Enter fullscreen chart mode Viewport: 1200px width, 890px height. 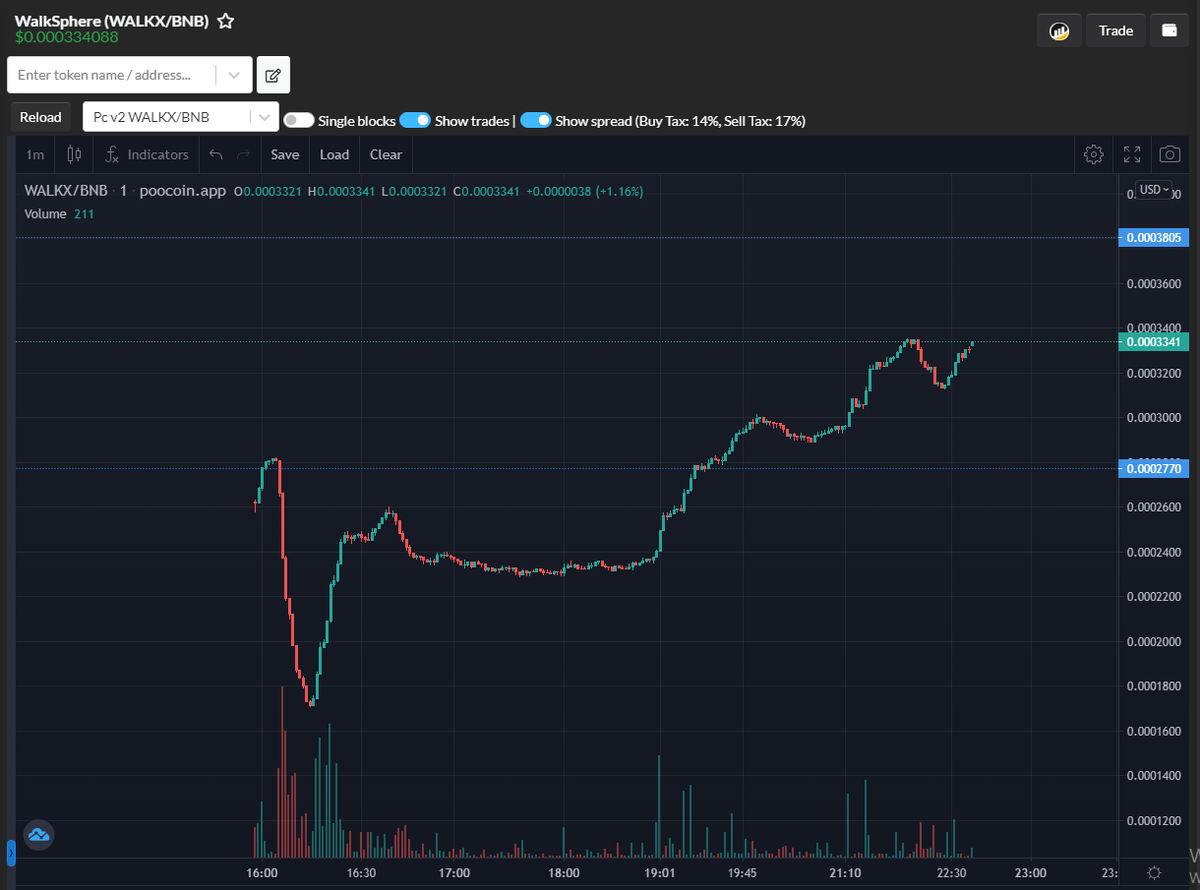(x=1131, y=154)
